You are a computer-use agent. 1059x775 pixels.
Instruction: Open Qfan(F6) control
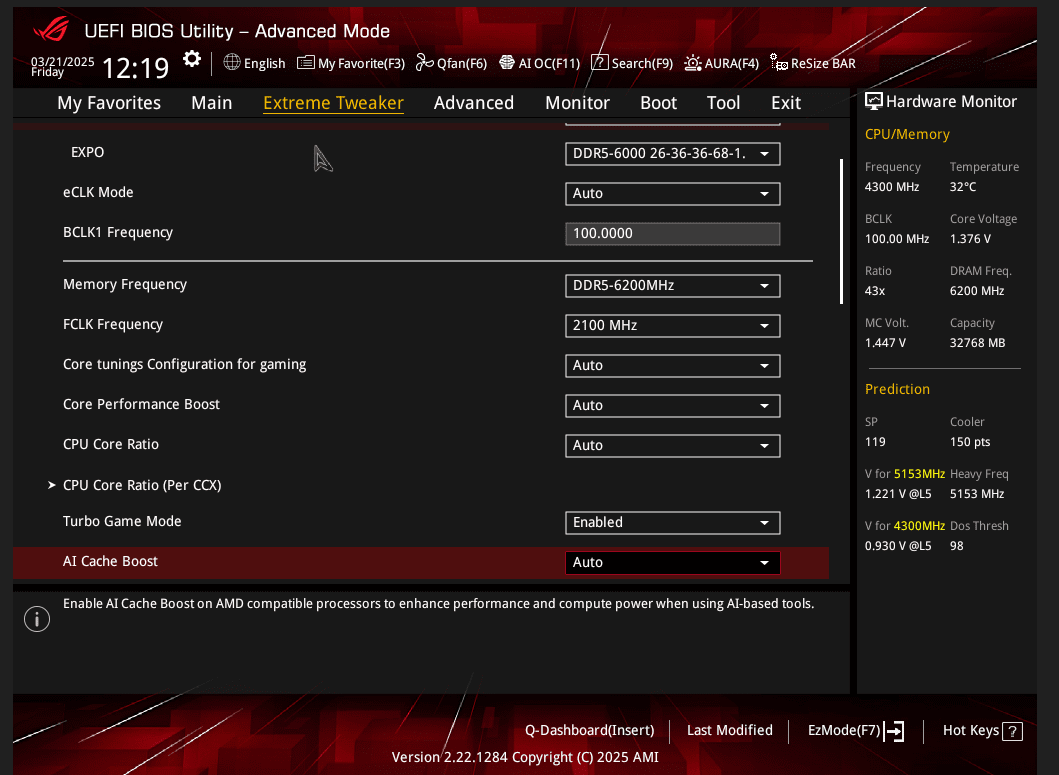point(451,63)
